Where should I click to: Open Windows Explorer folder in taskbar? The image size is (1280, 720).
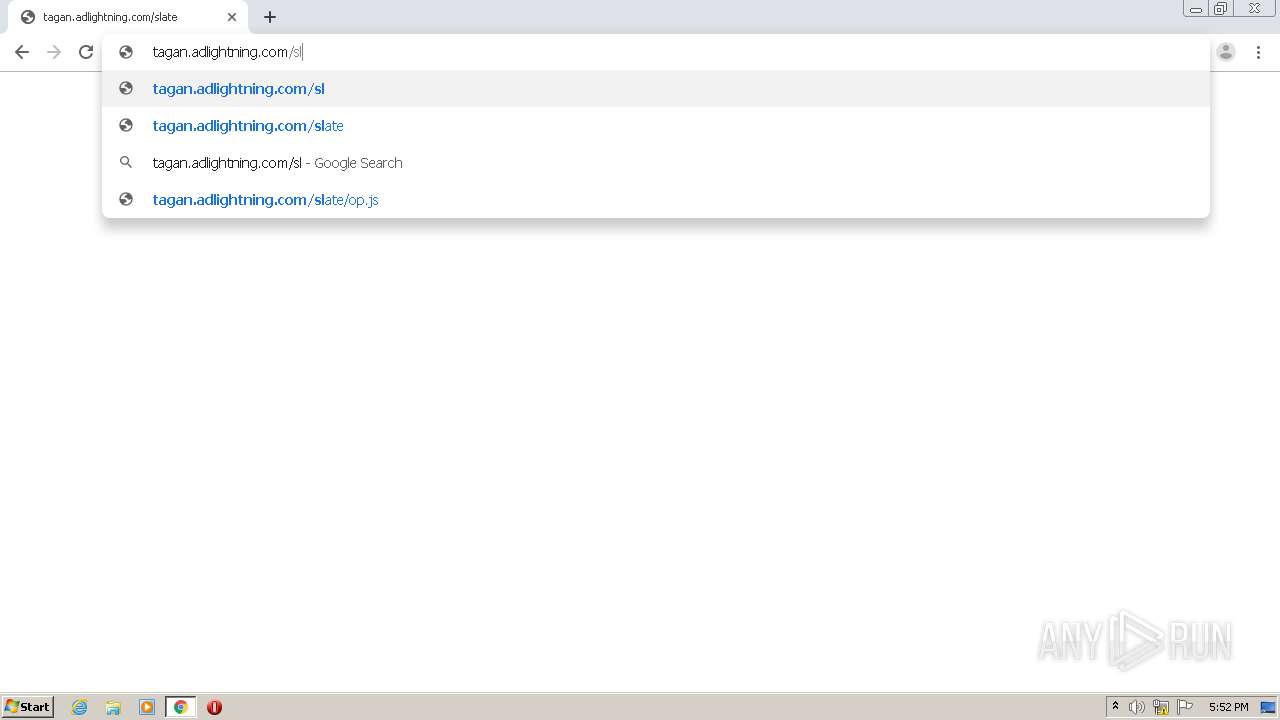click(x=113, y=707)
